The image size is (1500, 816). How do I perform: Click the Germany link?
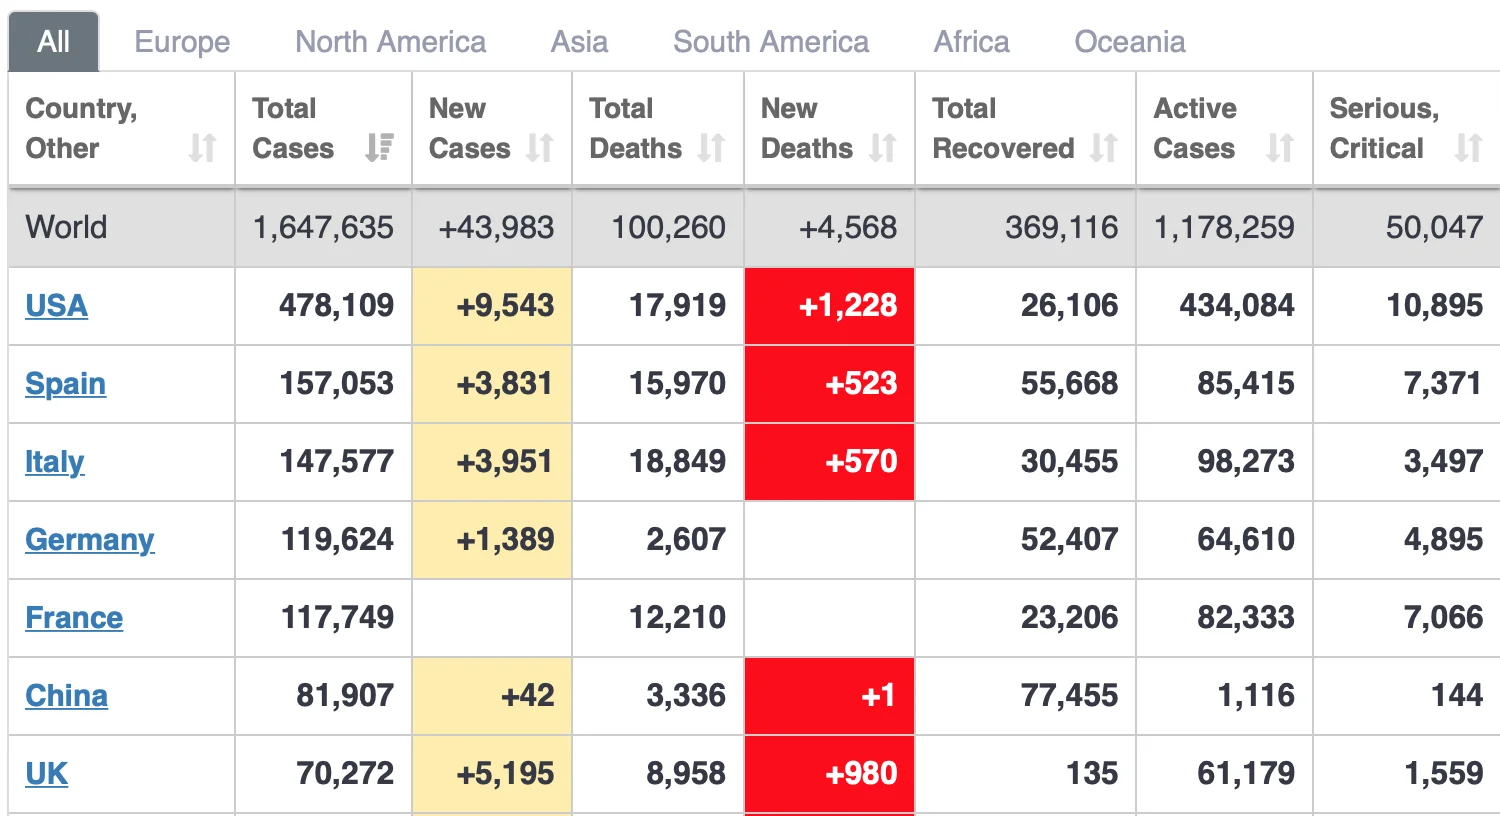tap(89, 540)
